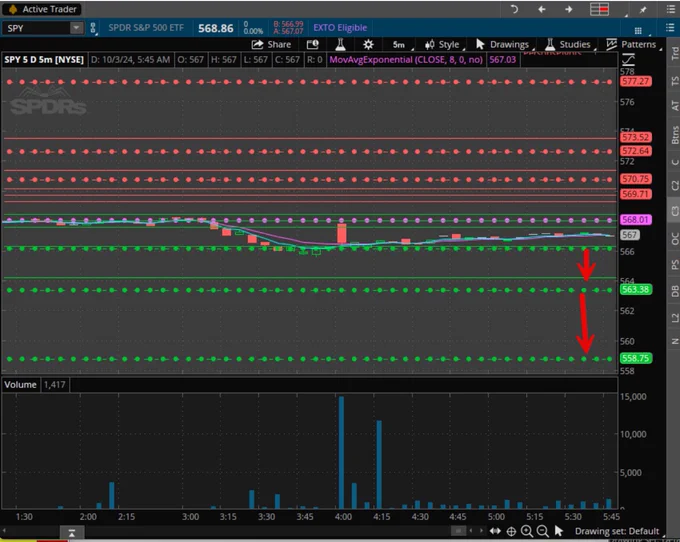Image resolution: width=680 pixels, height=542 pixels.
Task: Select the C2 side tab
Action: (674, 186)
